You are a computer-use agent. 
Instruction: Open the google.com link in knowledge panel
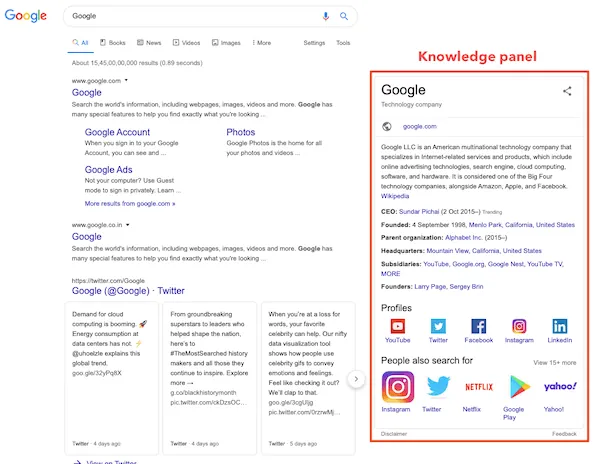click(420, 127)
